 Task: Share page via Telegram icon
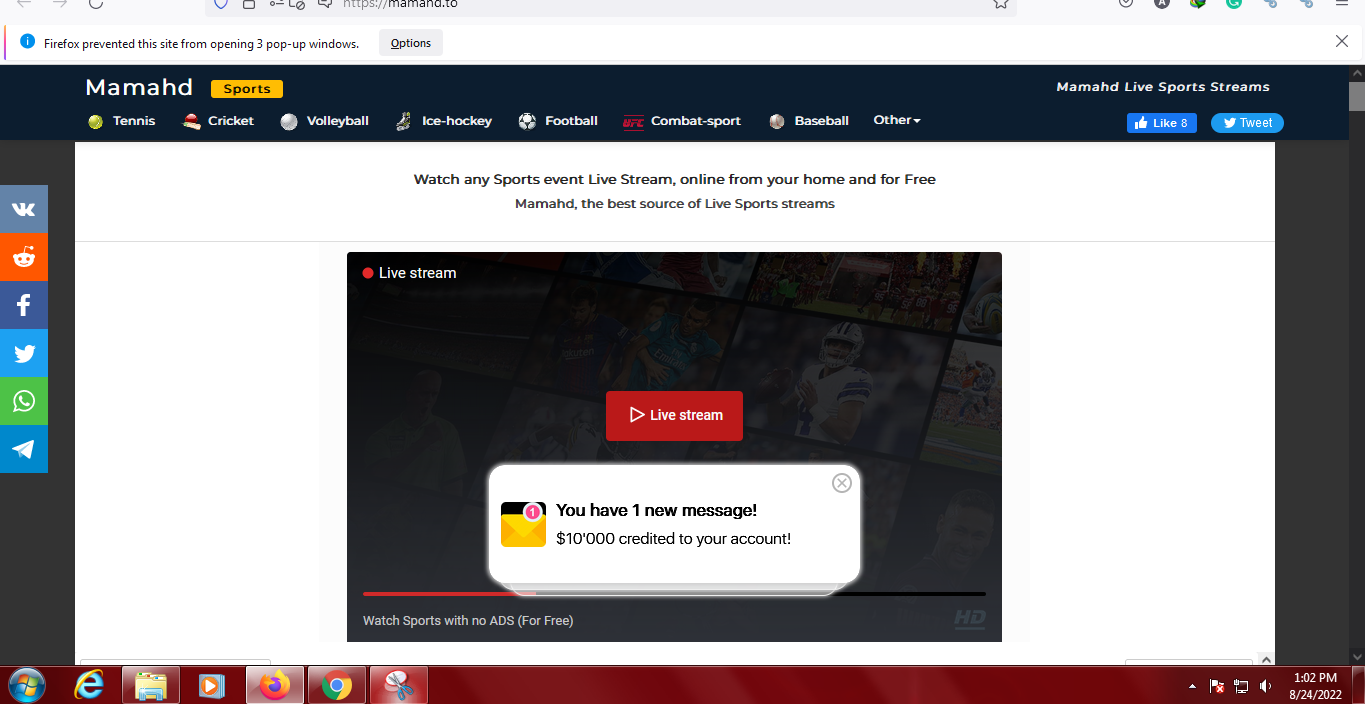click(24, 449)
